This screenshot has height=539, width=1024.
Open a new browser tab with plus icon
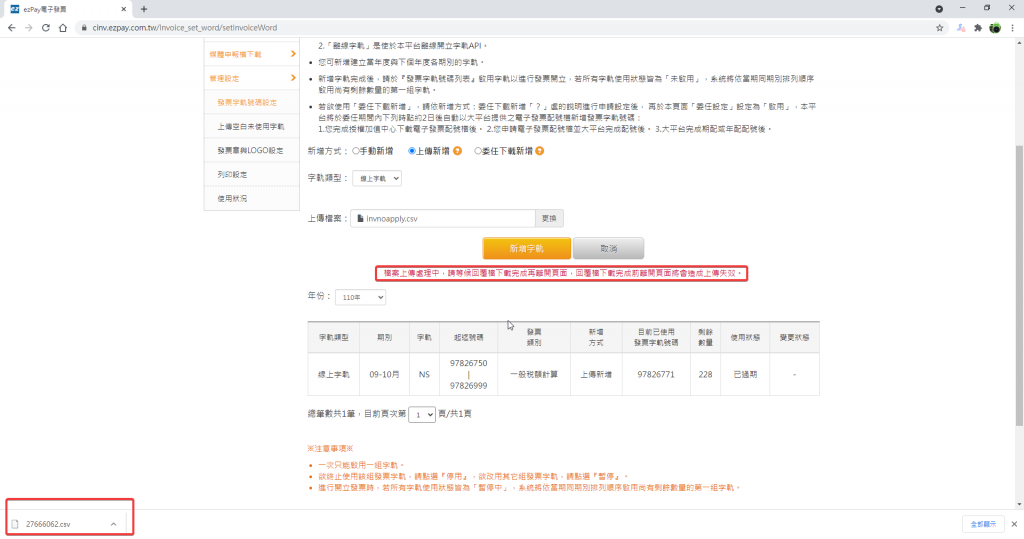click(144, 8)
